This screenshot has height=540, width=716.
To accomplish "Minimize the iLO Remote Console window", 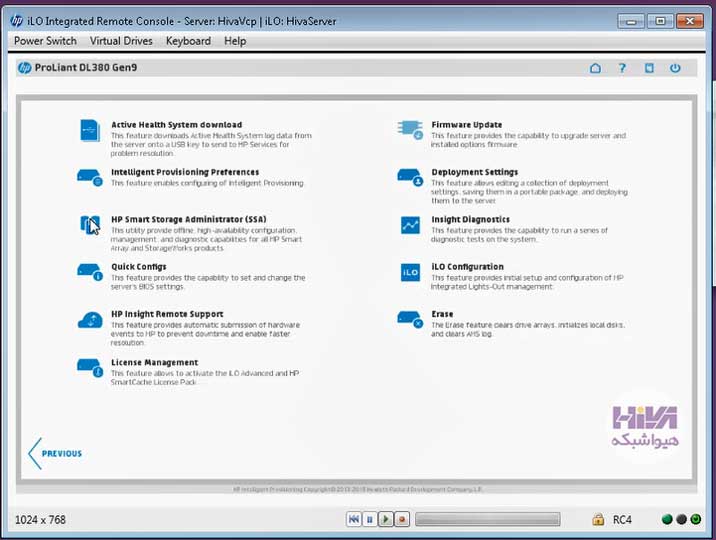I will point(631,21).
